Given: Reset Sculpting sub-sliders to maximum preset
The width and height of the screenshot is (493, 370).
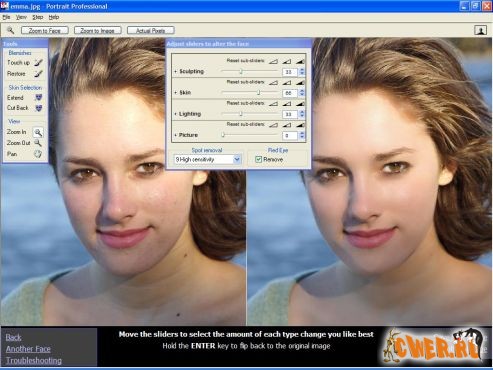Looking at the screenshot, I should pos(300,61).
